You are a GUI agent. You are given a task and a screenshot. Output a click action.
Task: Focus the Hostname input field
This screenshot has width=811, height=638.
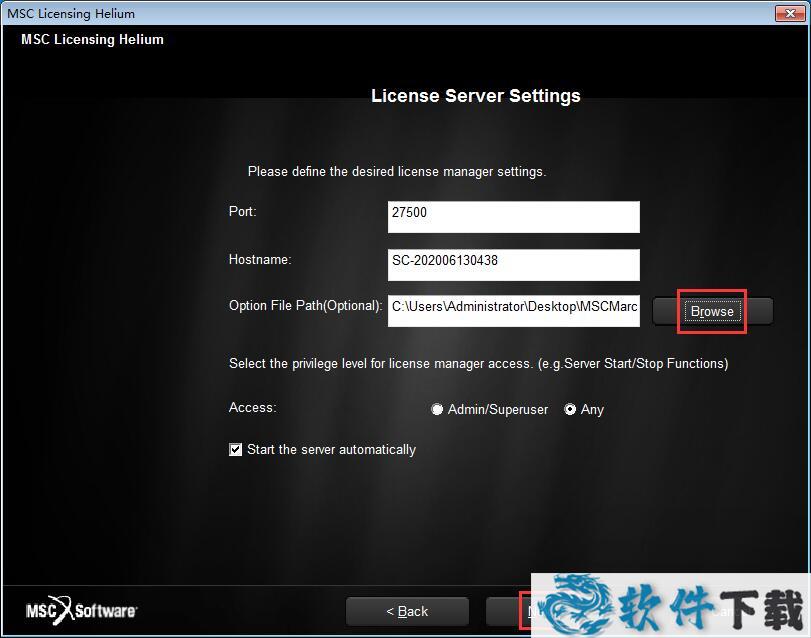(513, 264)
